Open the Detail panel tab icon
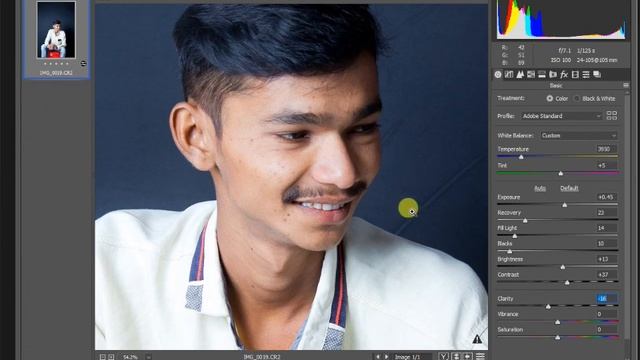The height and width of the screenshot is (360, 640). (520, 74)
